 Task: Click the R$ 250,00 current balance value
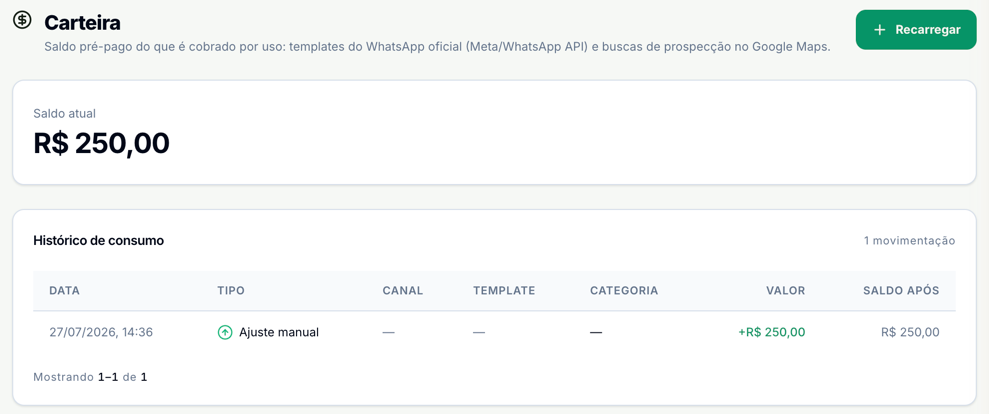102,143
